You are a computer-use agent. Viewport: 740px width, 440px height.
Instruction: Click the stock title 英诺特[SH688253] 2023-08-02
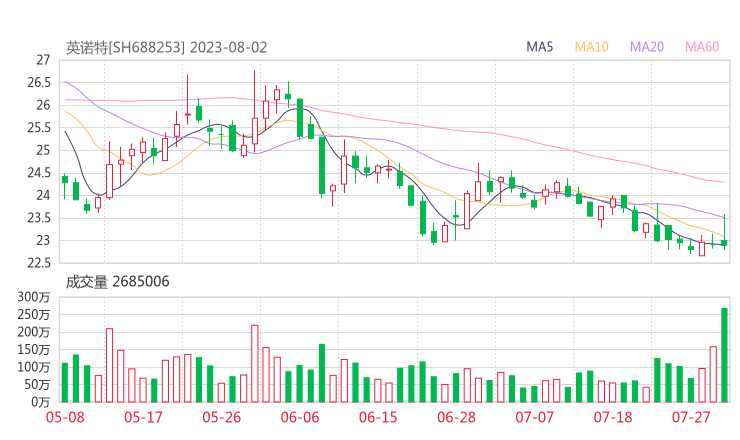pyautogui.click(x=167, y=48)
